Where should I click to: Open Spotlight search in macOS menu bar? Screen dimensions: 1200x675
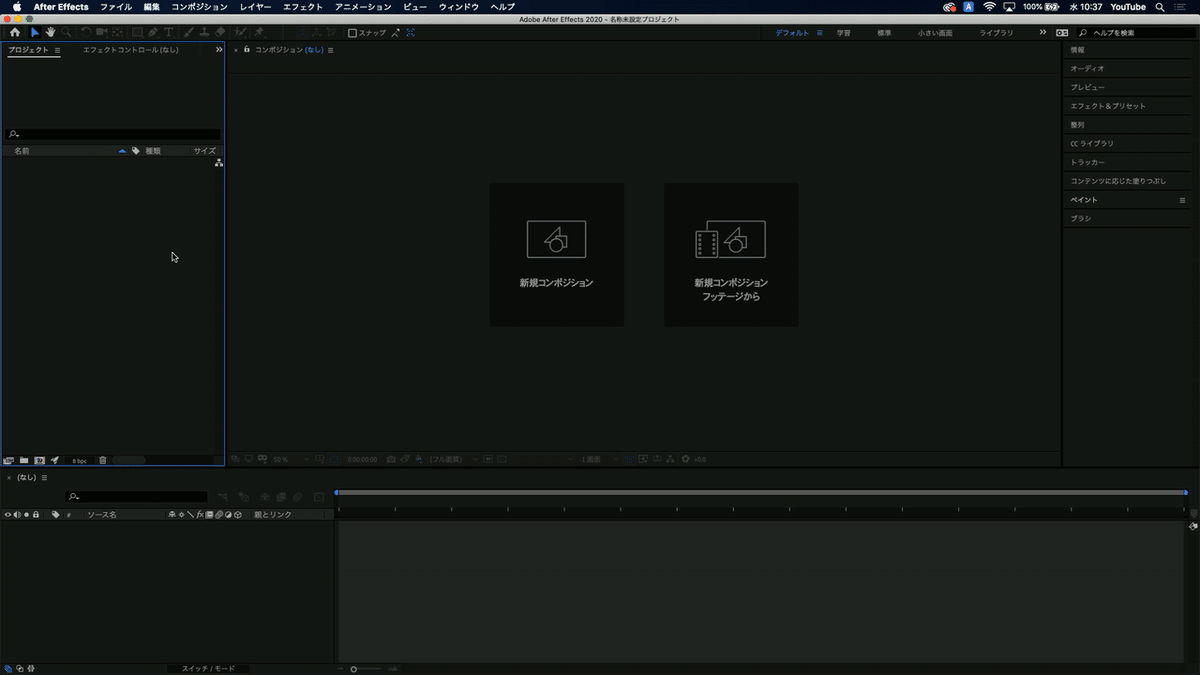tap(1160, 7)
